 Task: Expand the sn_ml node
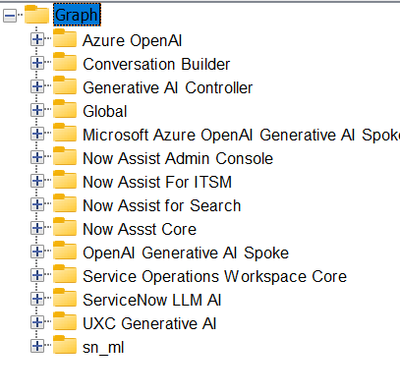37,347
